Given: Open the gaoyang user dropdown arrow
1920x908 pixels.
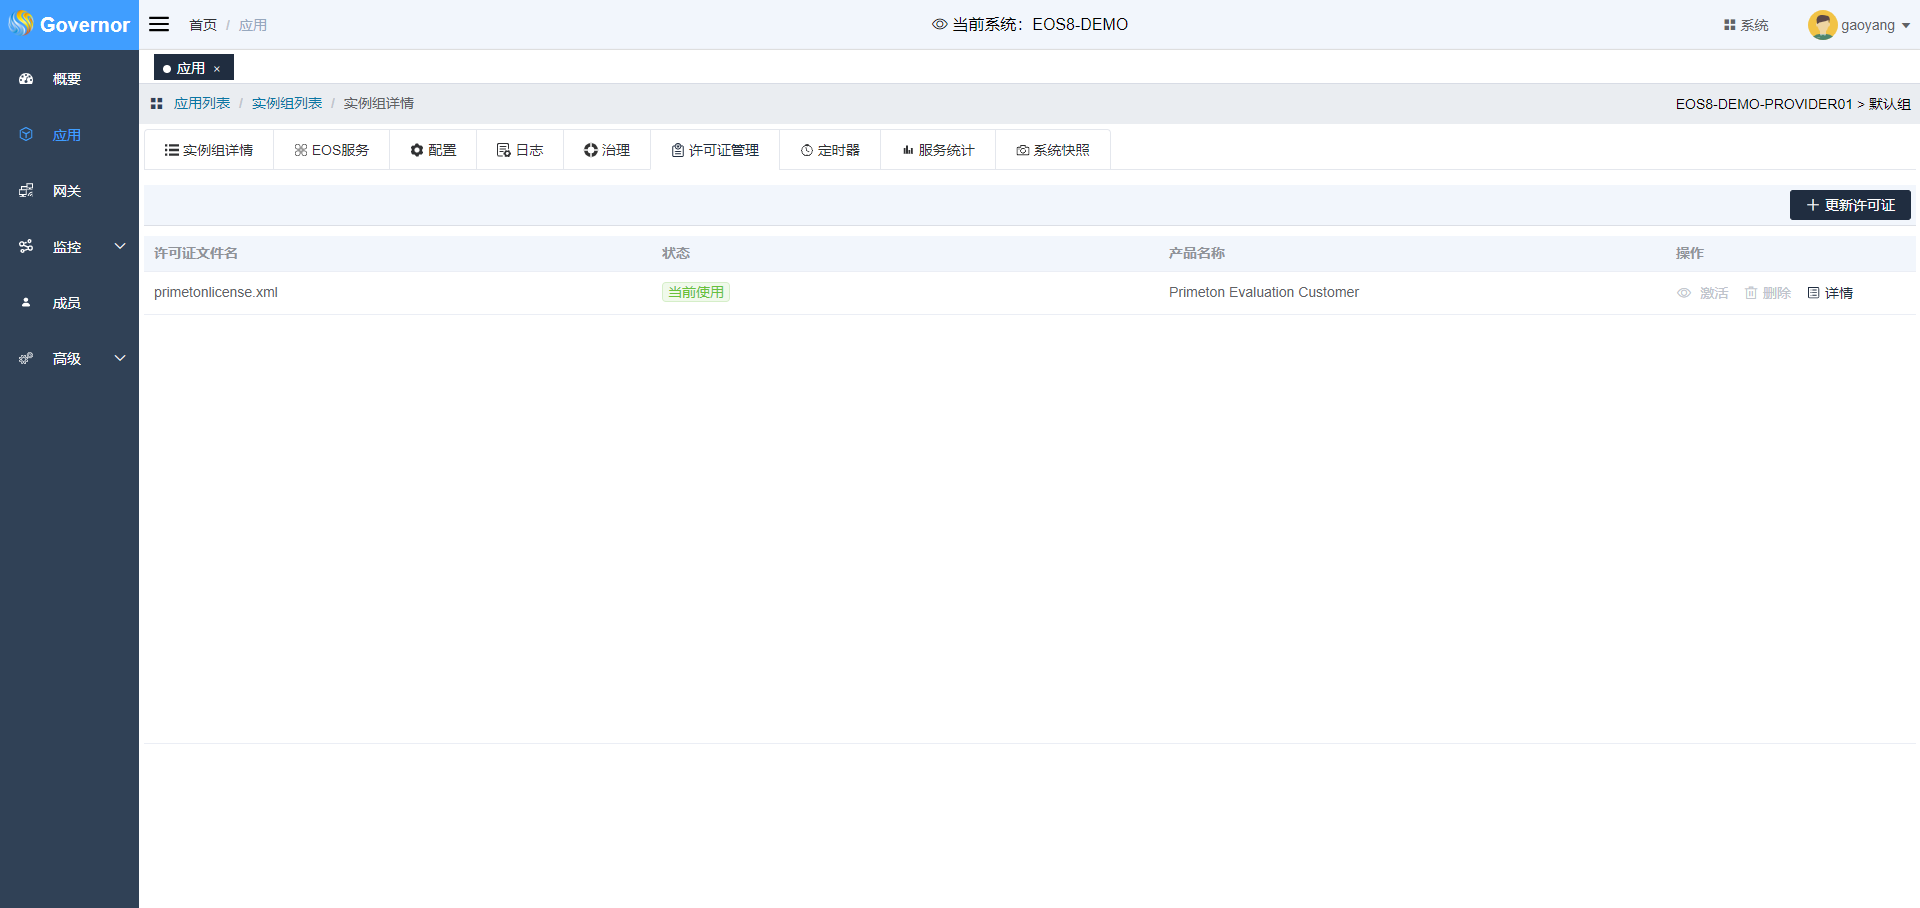Looking at the screenshot, I should (1906, 26).
